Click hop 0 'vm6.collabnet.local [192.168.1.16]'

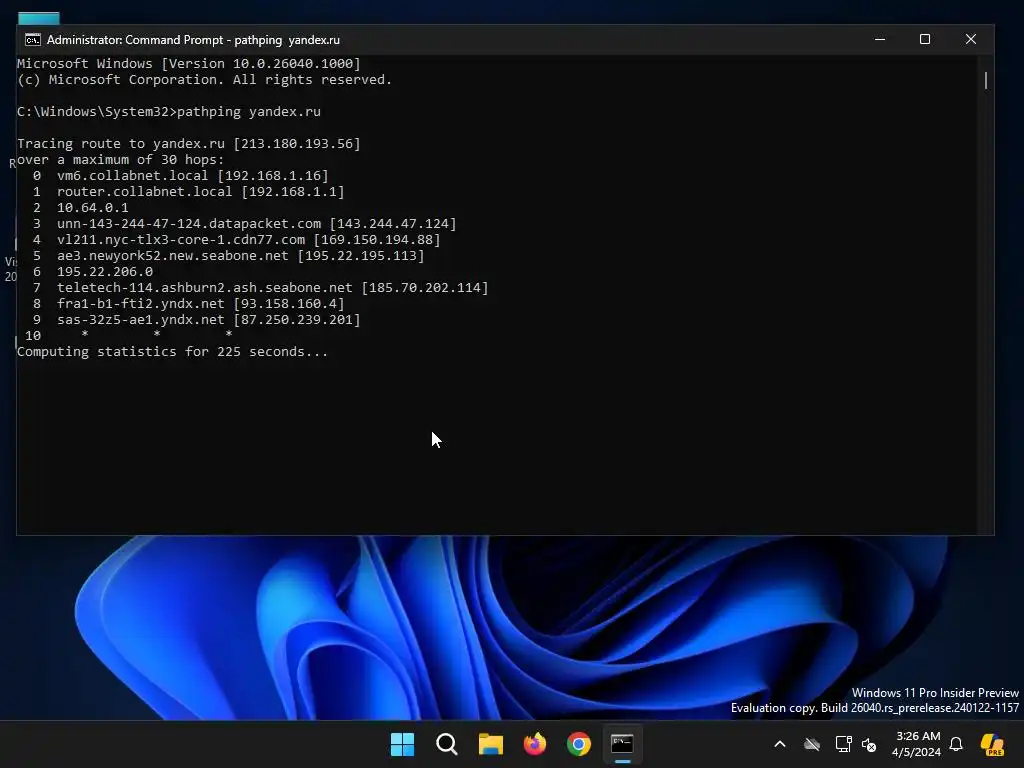193,176
